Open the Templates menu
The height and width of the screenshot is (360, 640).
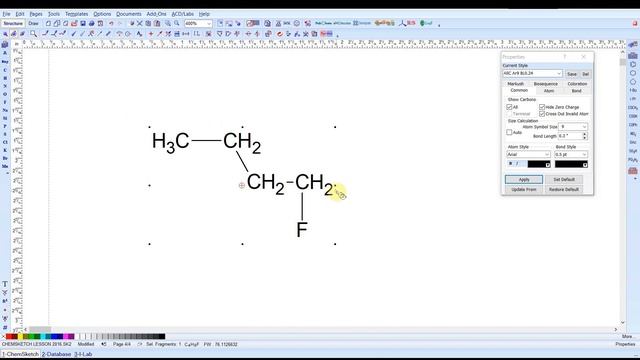(77, 14)
